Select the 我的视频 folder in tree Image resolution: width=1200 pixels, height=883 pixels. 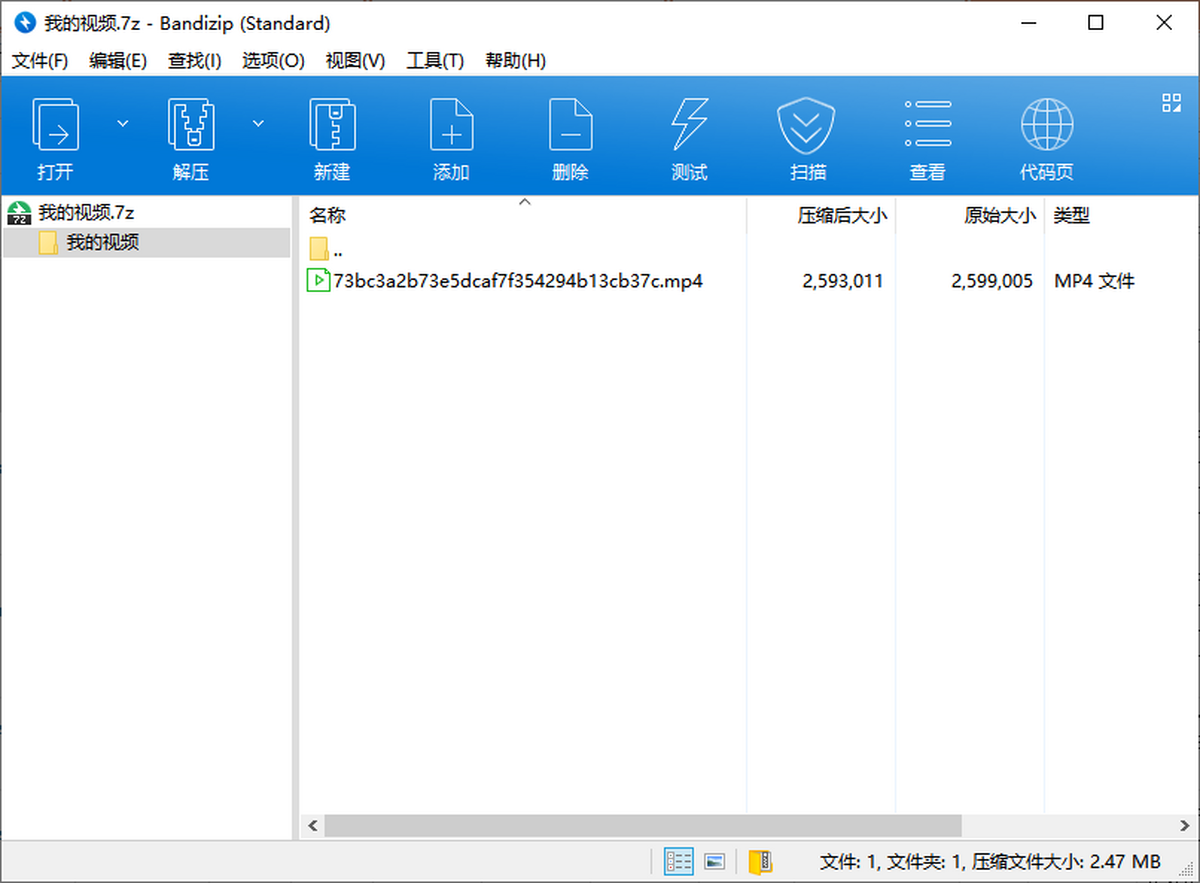tap(102, 242)
